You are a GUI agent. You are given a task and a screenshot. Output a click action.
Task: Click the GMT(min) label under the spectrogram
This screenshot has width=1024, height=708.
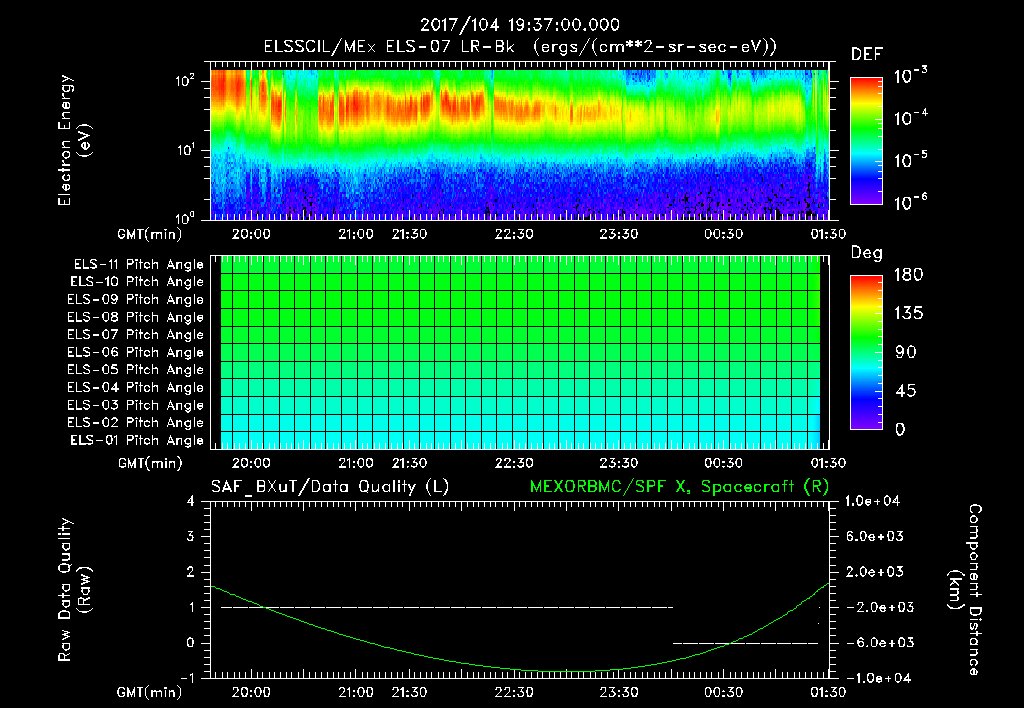[150, 234]
